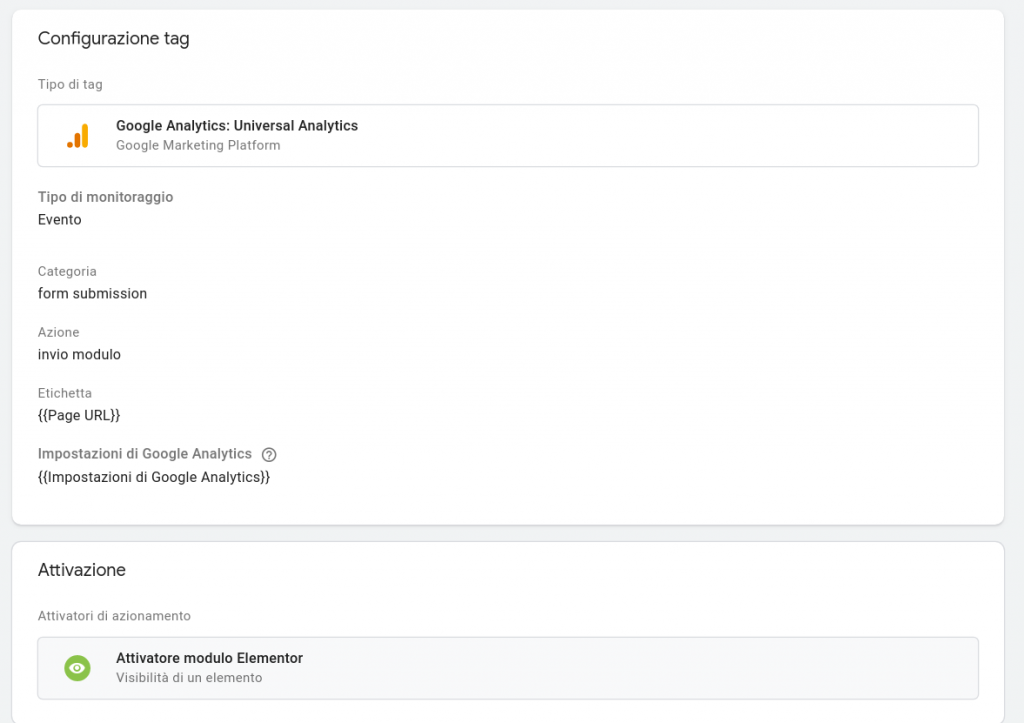Viewport: 1024px width, 723px height.
Task: Click the Etichetta field label
Action: point(64,393)
